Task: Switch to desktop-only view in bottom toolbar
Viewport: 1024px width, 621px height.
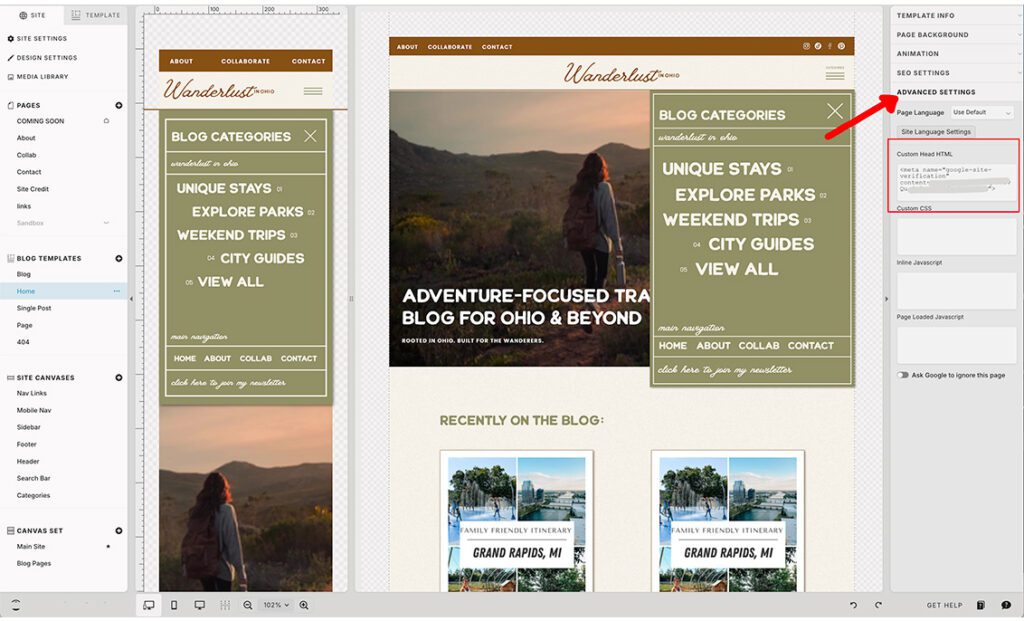Action: [x=199, y=605]
